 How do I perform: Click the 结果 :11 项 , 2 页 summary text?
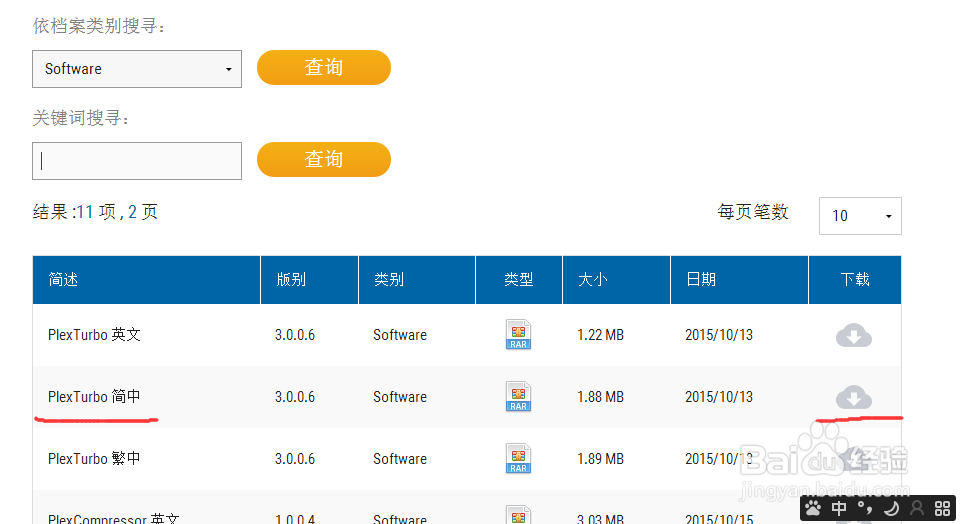(95, 212)
